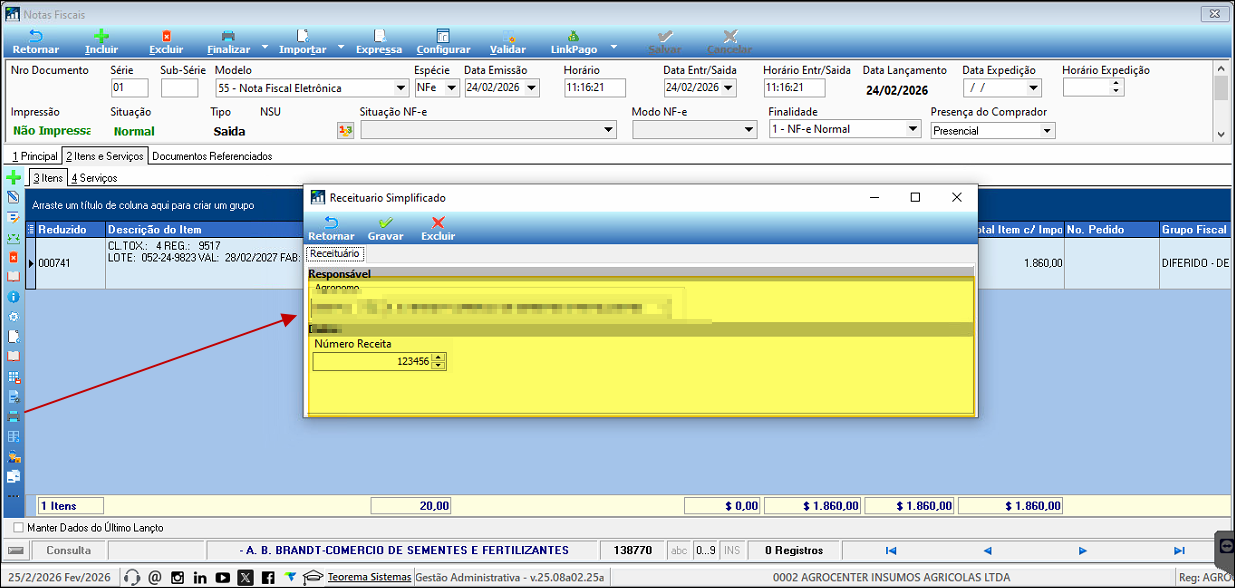The height and width of the screenshot is (588, 1235).
Task: Click the Consulta button in status bar
Action: pos(68,550)
